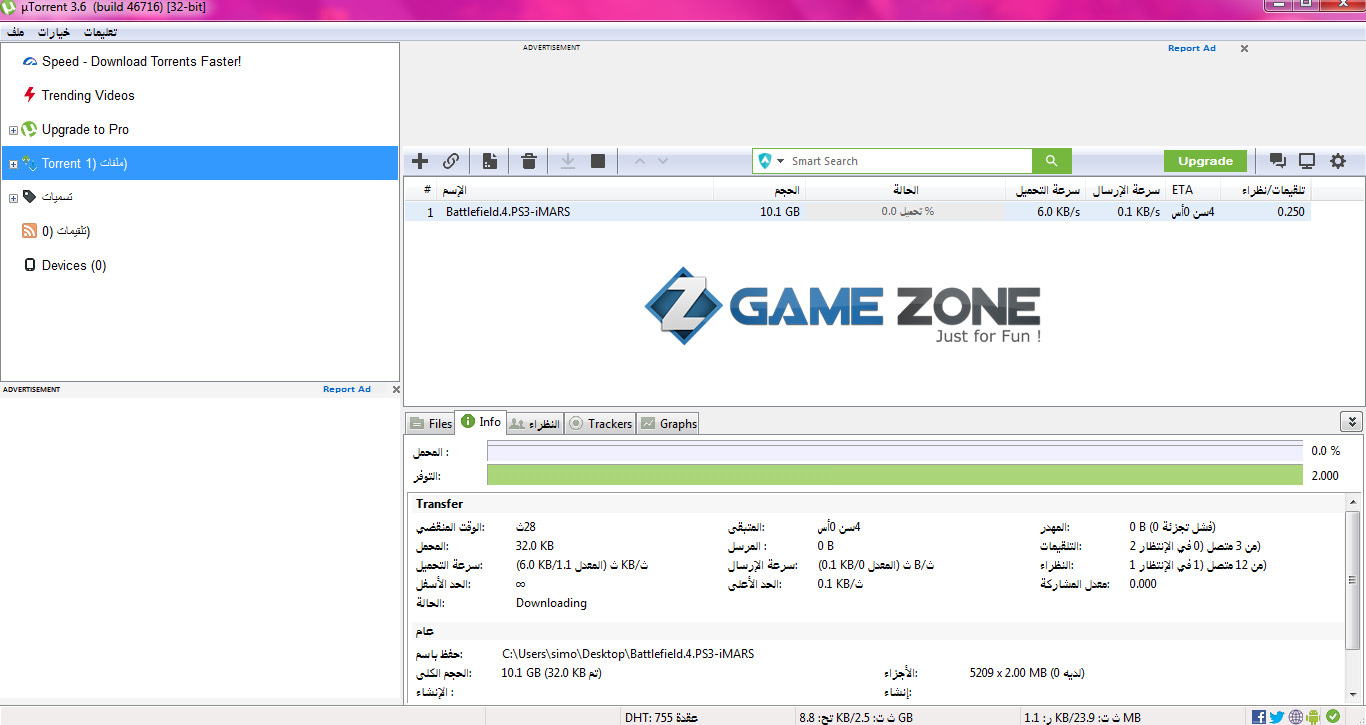The image size is (1366, 725).
Task: Select Torrent (1) sidebar item
Action: 200,163
